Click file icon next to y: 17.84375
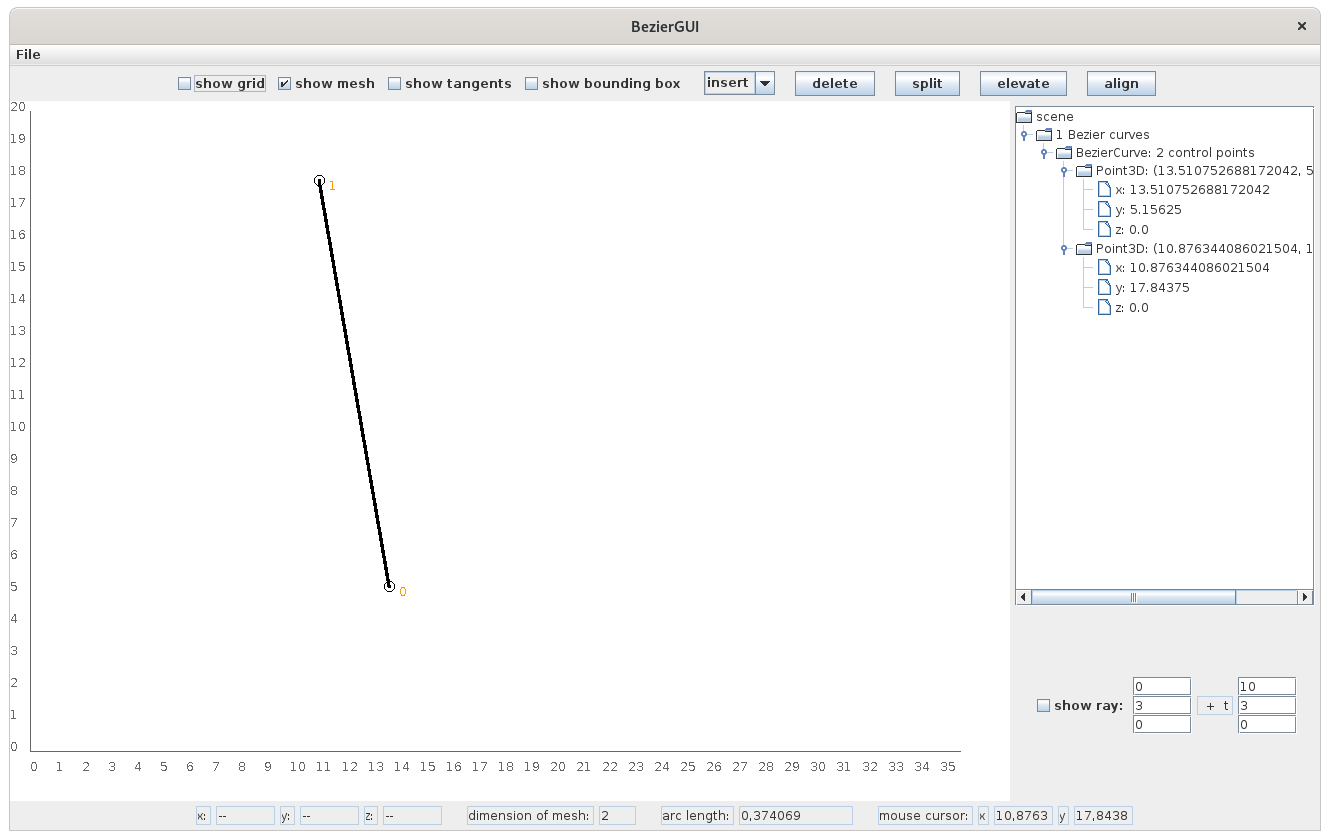This screenshot has width=1330, height=840. point(1104,288)
